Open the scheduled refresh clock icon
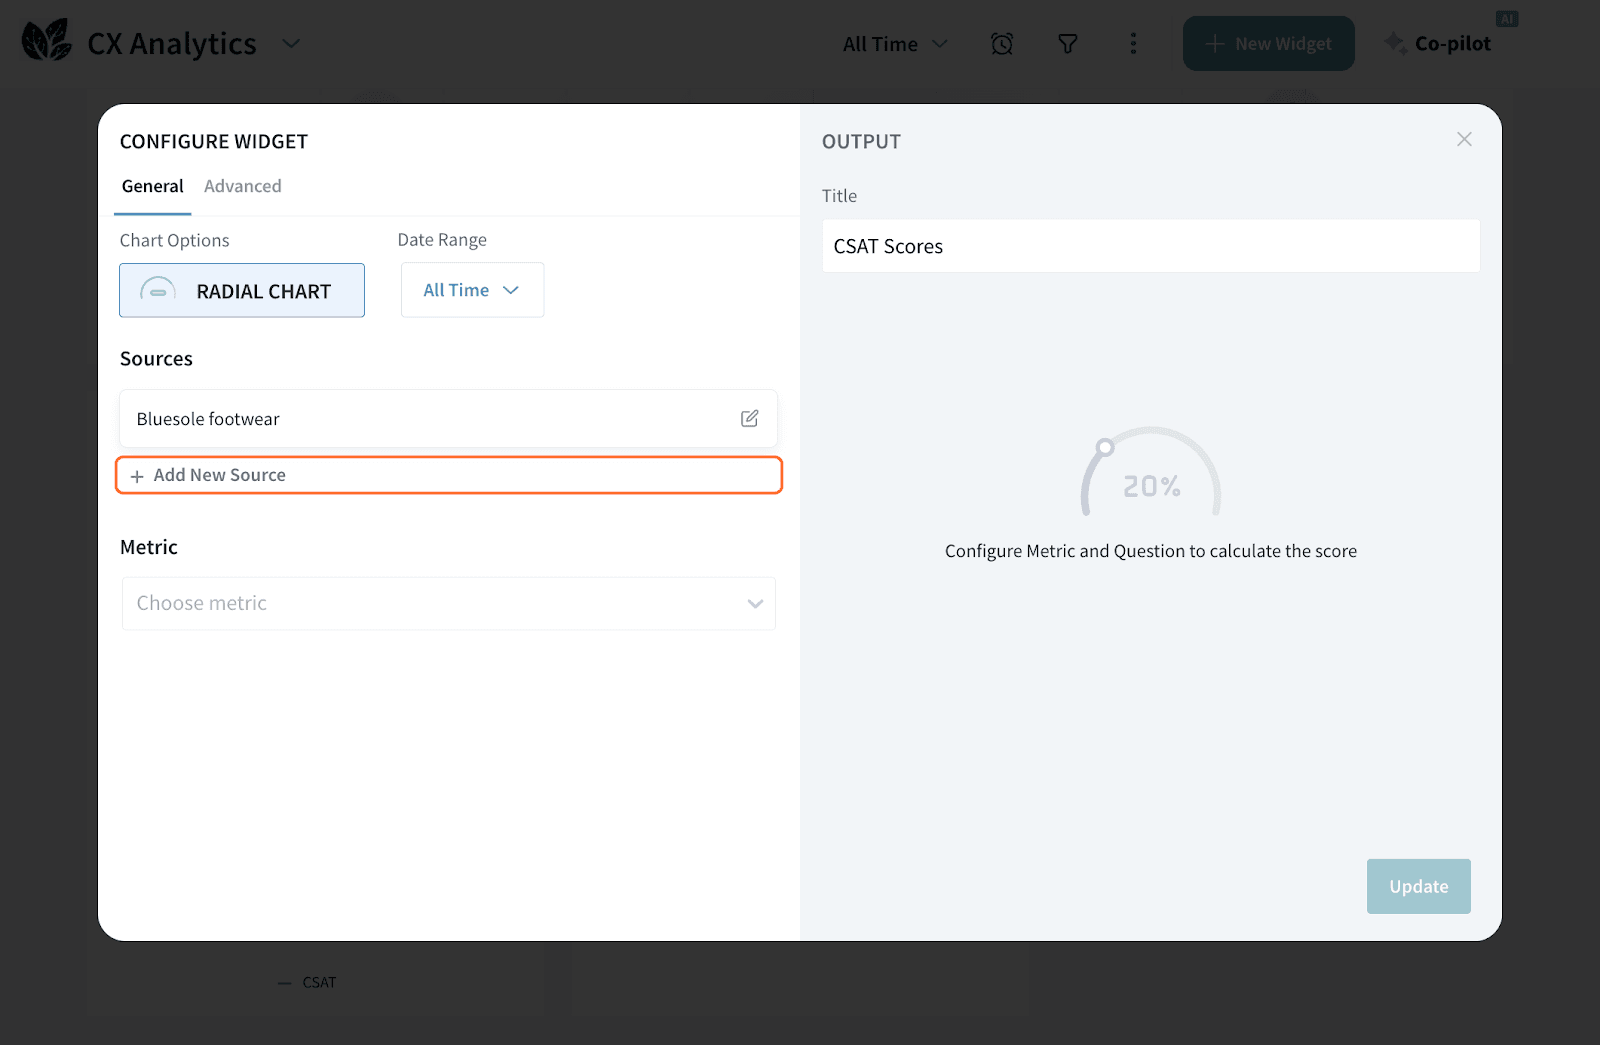The height and width of the screenshot is (1045, 1600). pyautogui.click(x=1002, y=43)
